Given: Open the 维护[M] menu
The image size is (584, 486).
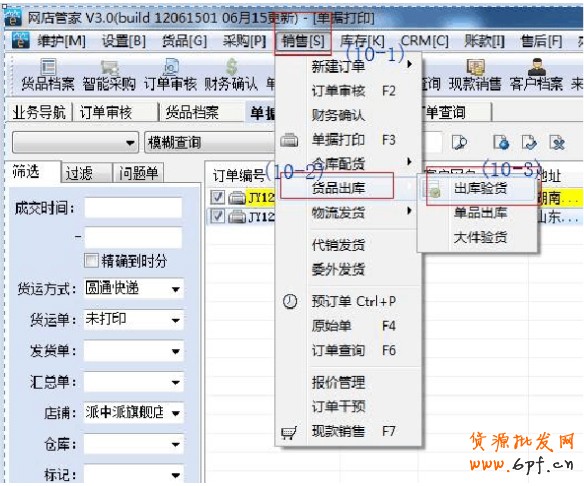Looking at the screenshot, I should pyautogui.click(x=61, y=41).
